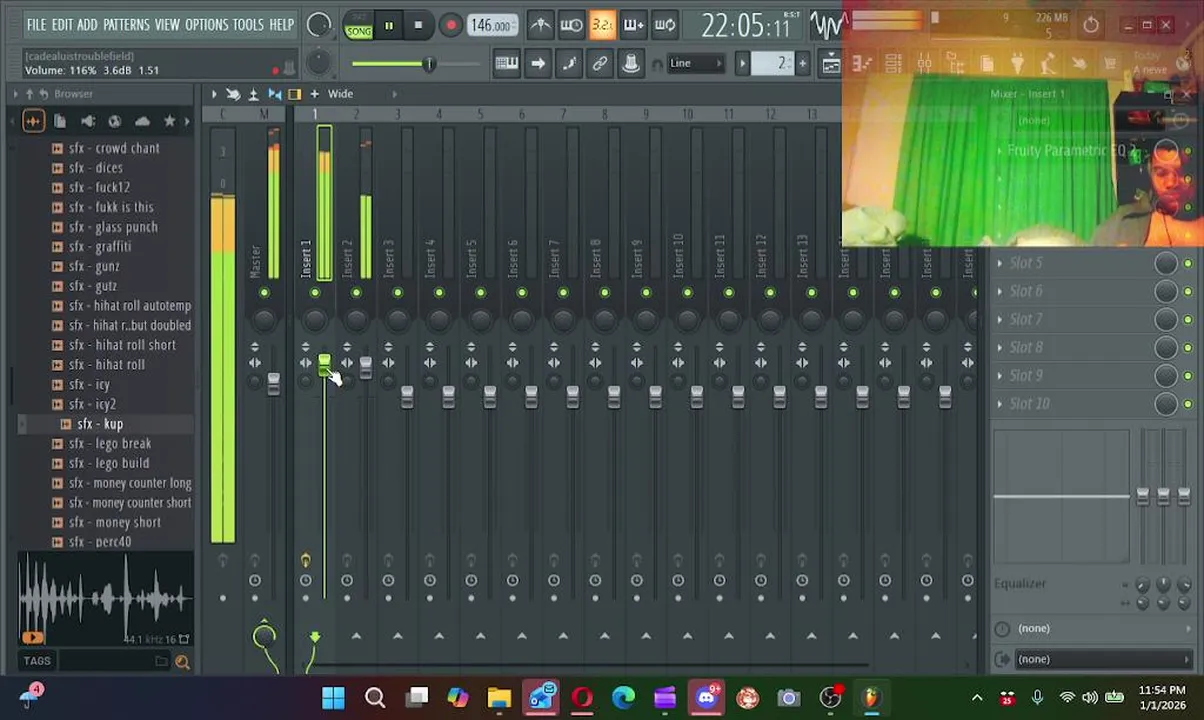Click previous pattern arrow in pattern selector
The height and width of the screenshot is (720, 1204).
click(x=742, y=64)
